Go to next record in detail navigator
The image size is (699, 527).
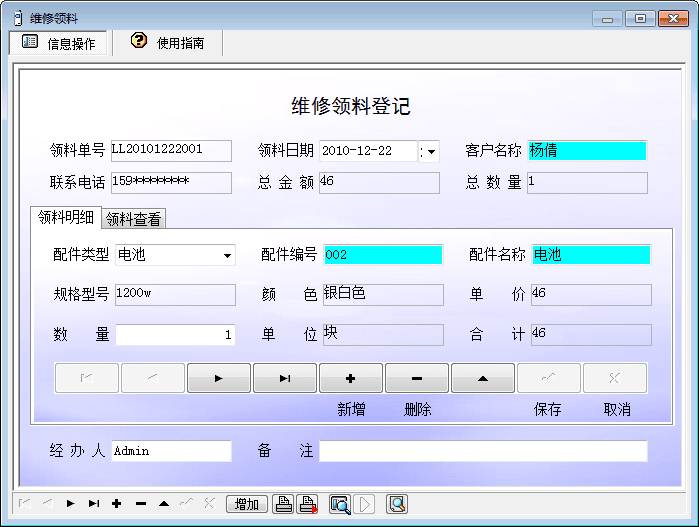click(x=219, y=378)
